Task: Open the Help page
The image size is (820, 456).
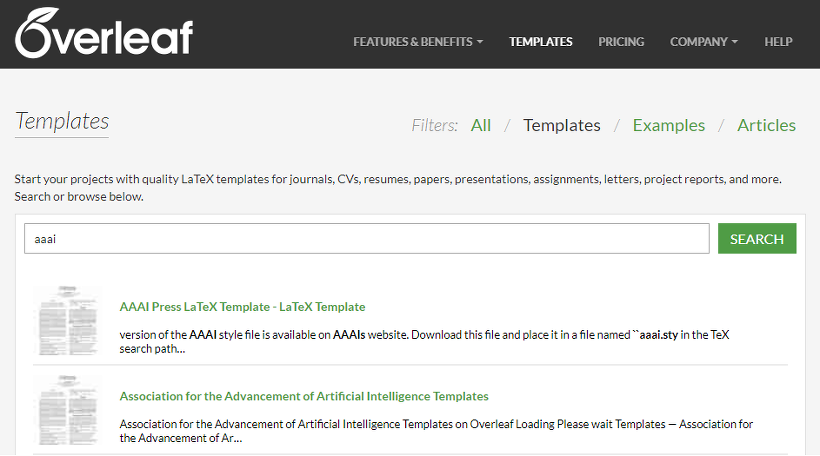Action: (x=778, y=41)
